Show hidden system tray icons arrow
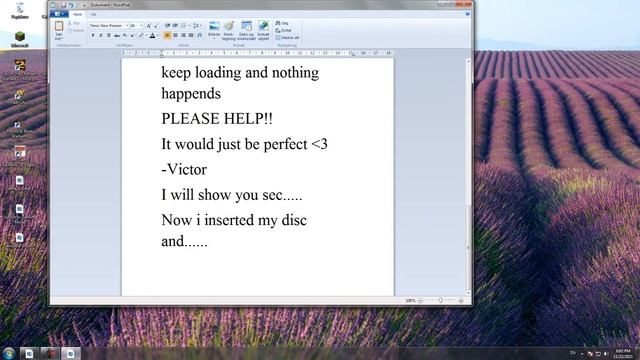The height and width of the screenshot is (360, 640). 582,353
